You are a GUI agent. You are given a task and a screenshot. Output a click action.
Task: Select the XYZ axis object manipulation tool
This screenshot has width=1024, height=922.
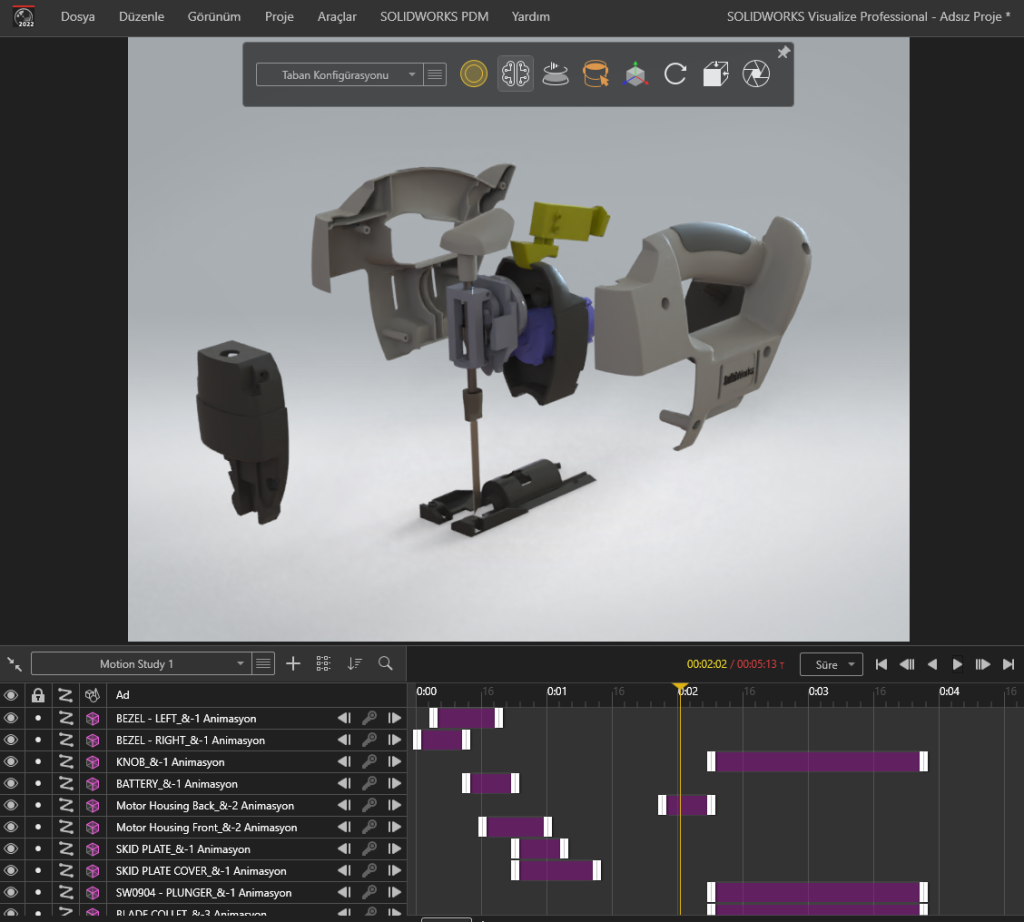click(x=635, y=74)
